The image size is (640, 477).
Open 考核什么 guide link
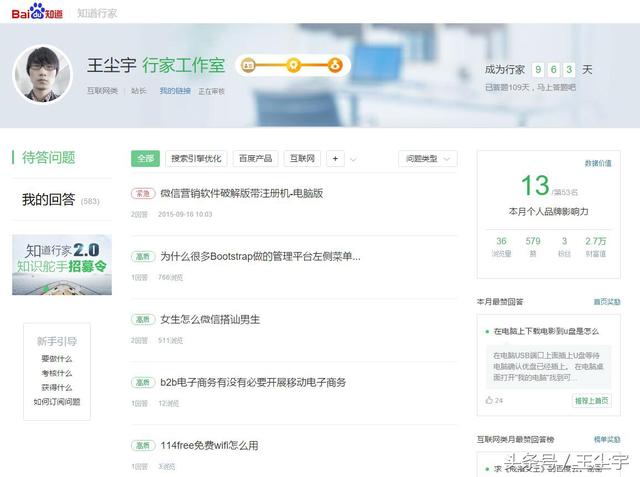tap(57, 373)
